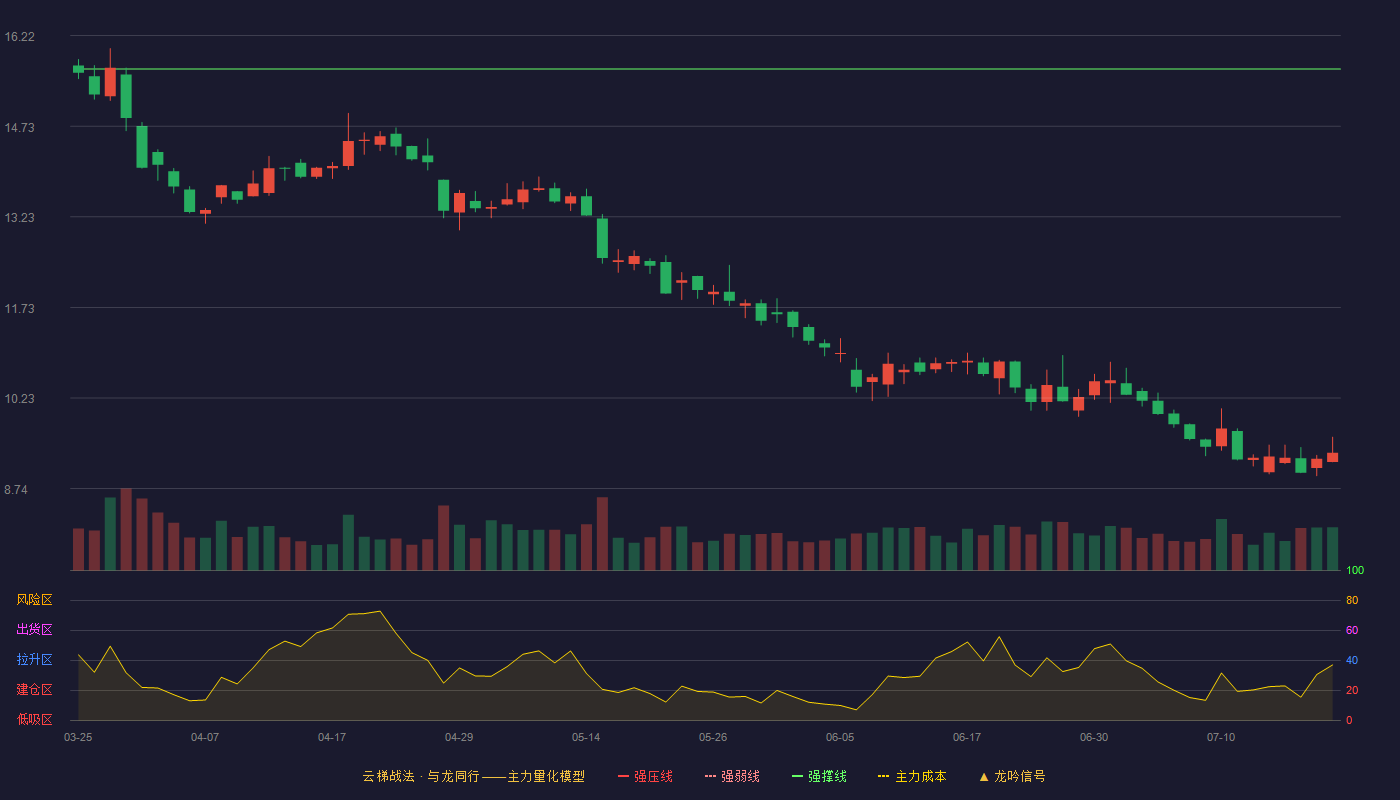Click the 风险区 zone label
Screen dimensions: 1400x800
coord(34,600)
